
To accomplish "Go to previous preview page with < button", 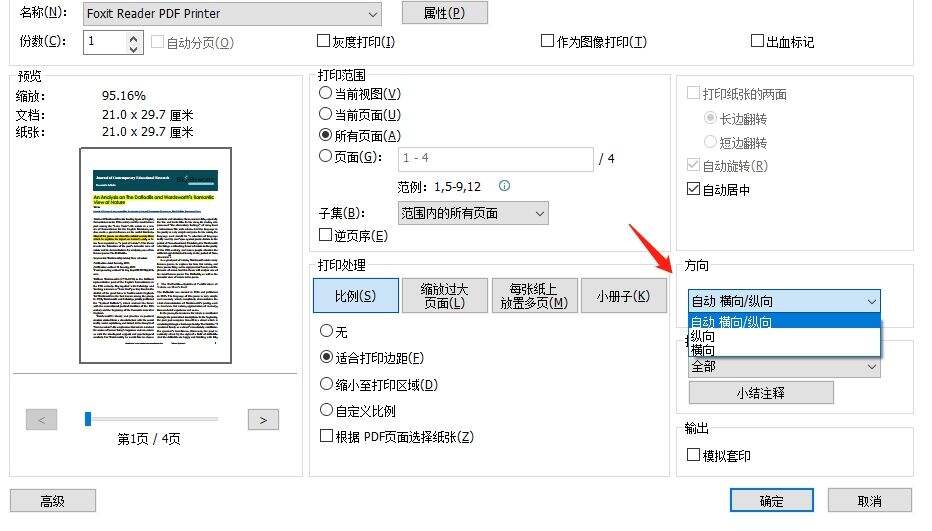I will point(42,420).
